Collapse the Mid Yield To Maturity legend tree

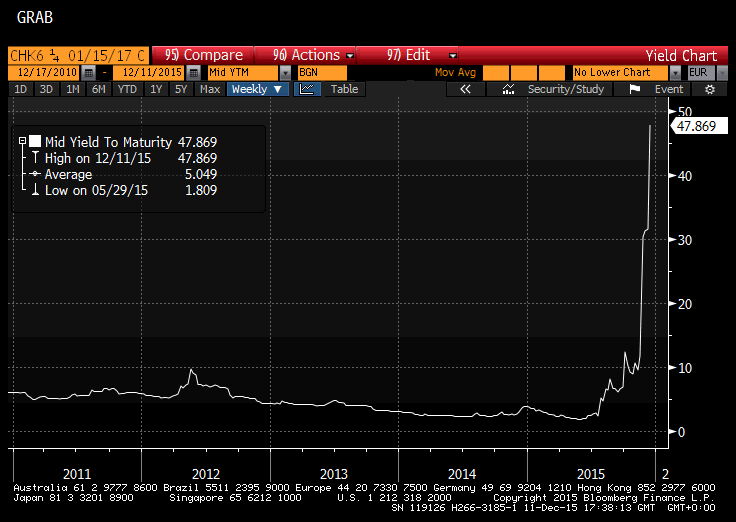coord(22,141)
